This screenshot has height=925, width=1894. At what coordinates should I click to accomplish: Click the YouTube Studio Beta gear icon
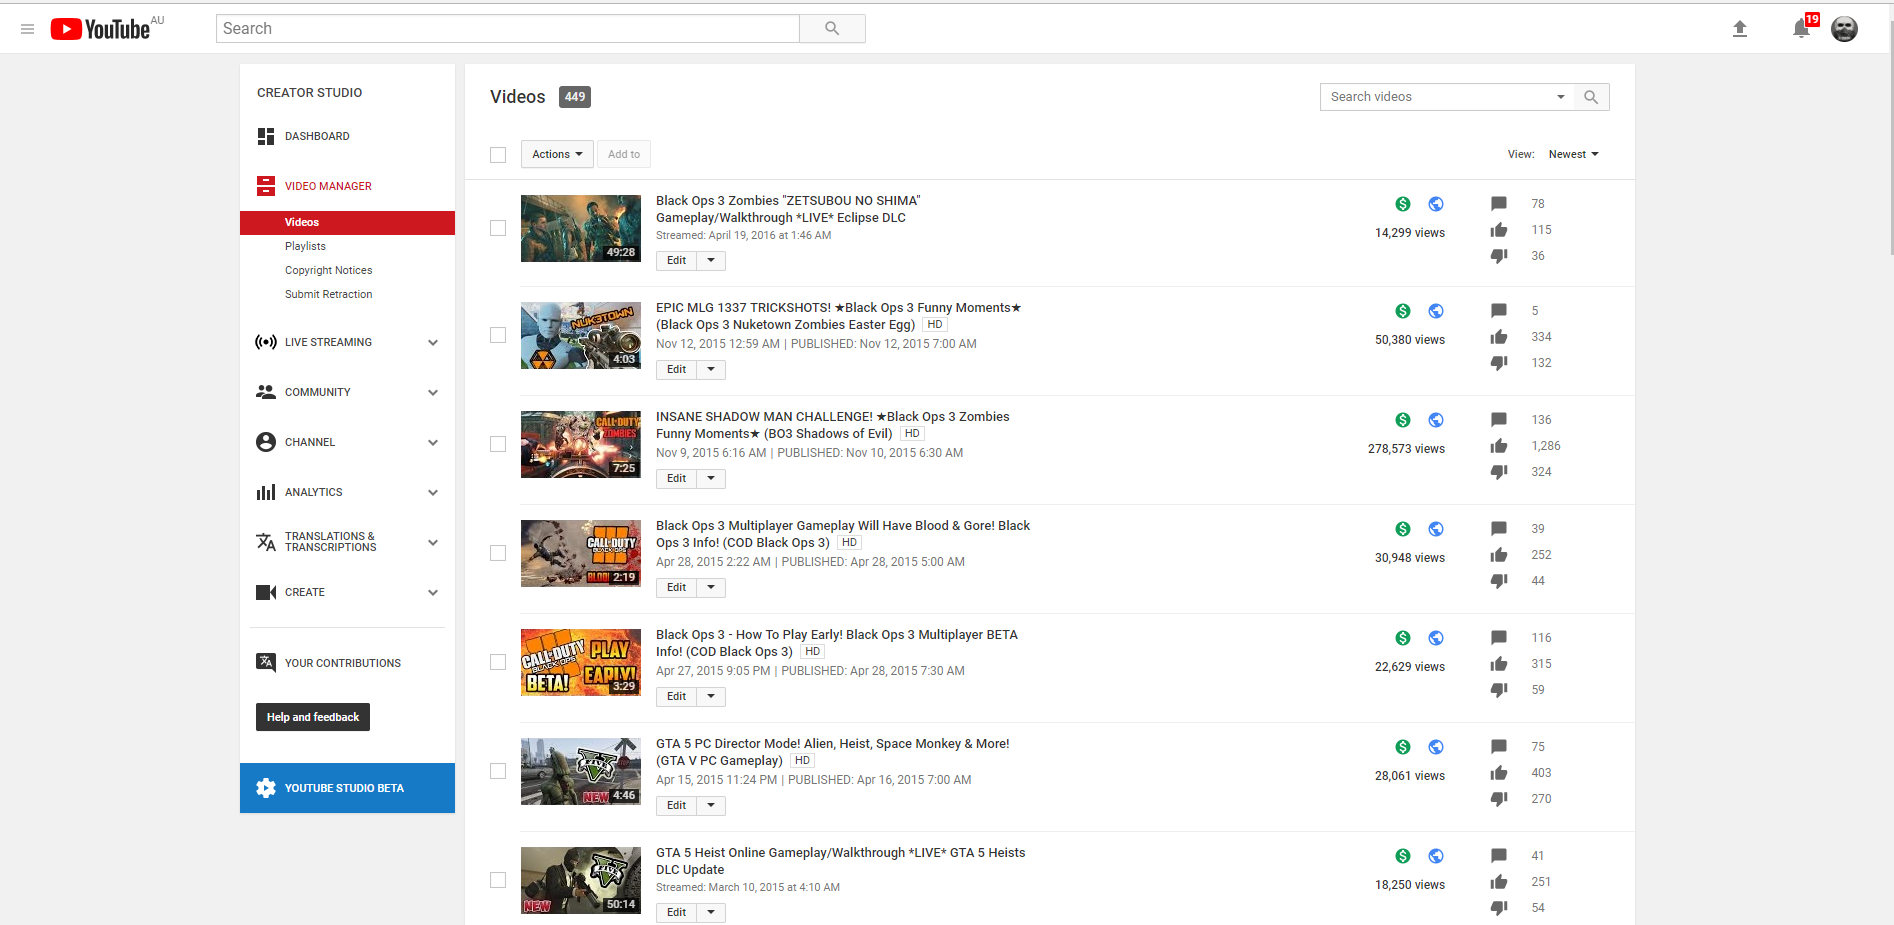pos(266,788)
